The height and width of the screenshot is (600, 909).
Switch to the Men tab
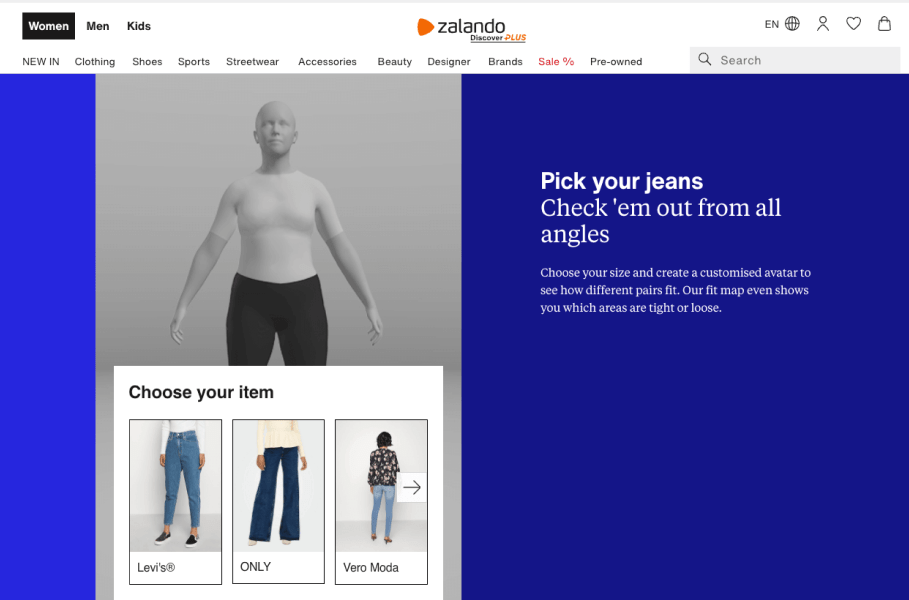[x=98, y=26]
